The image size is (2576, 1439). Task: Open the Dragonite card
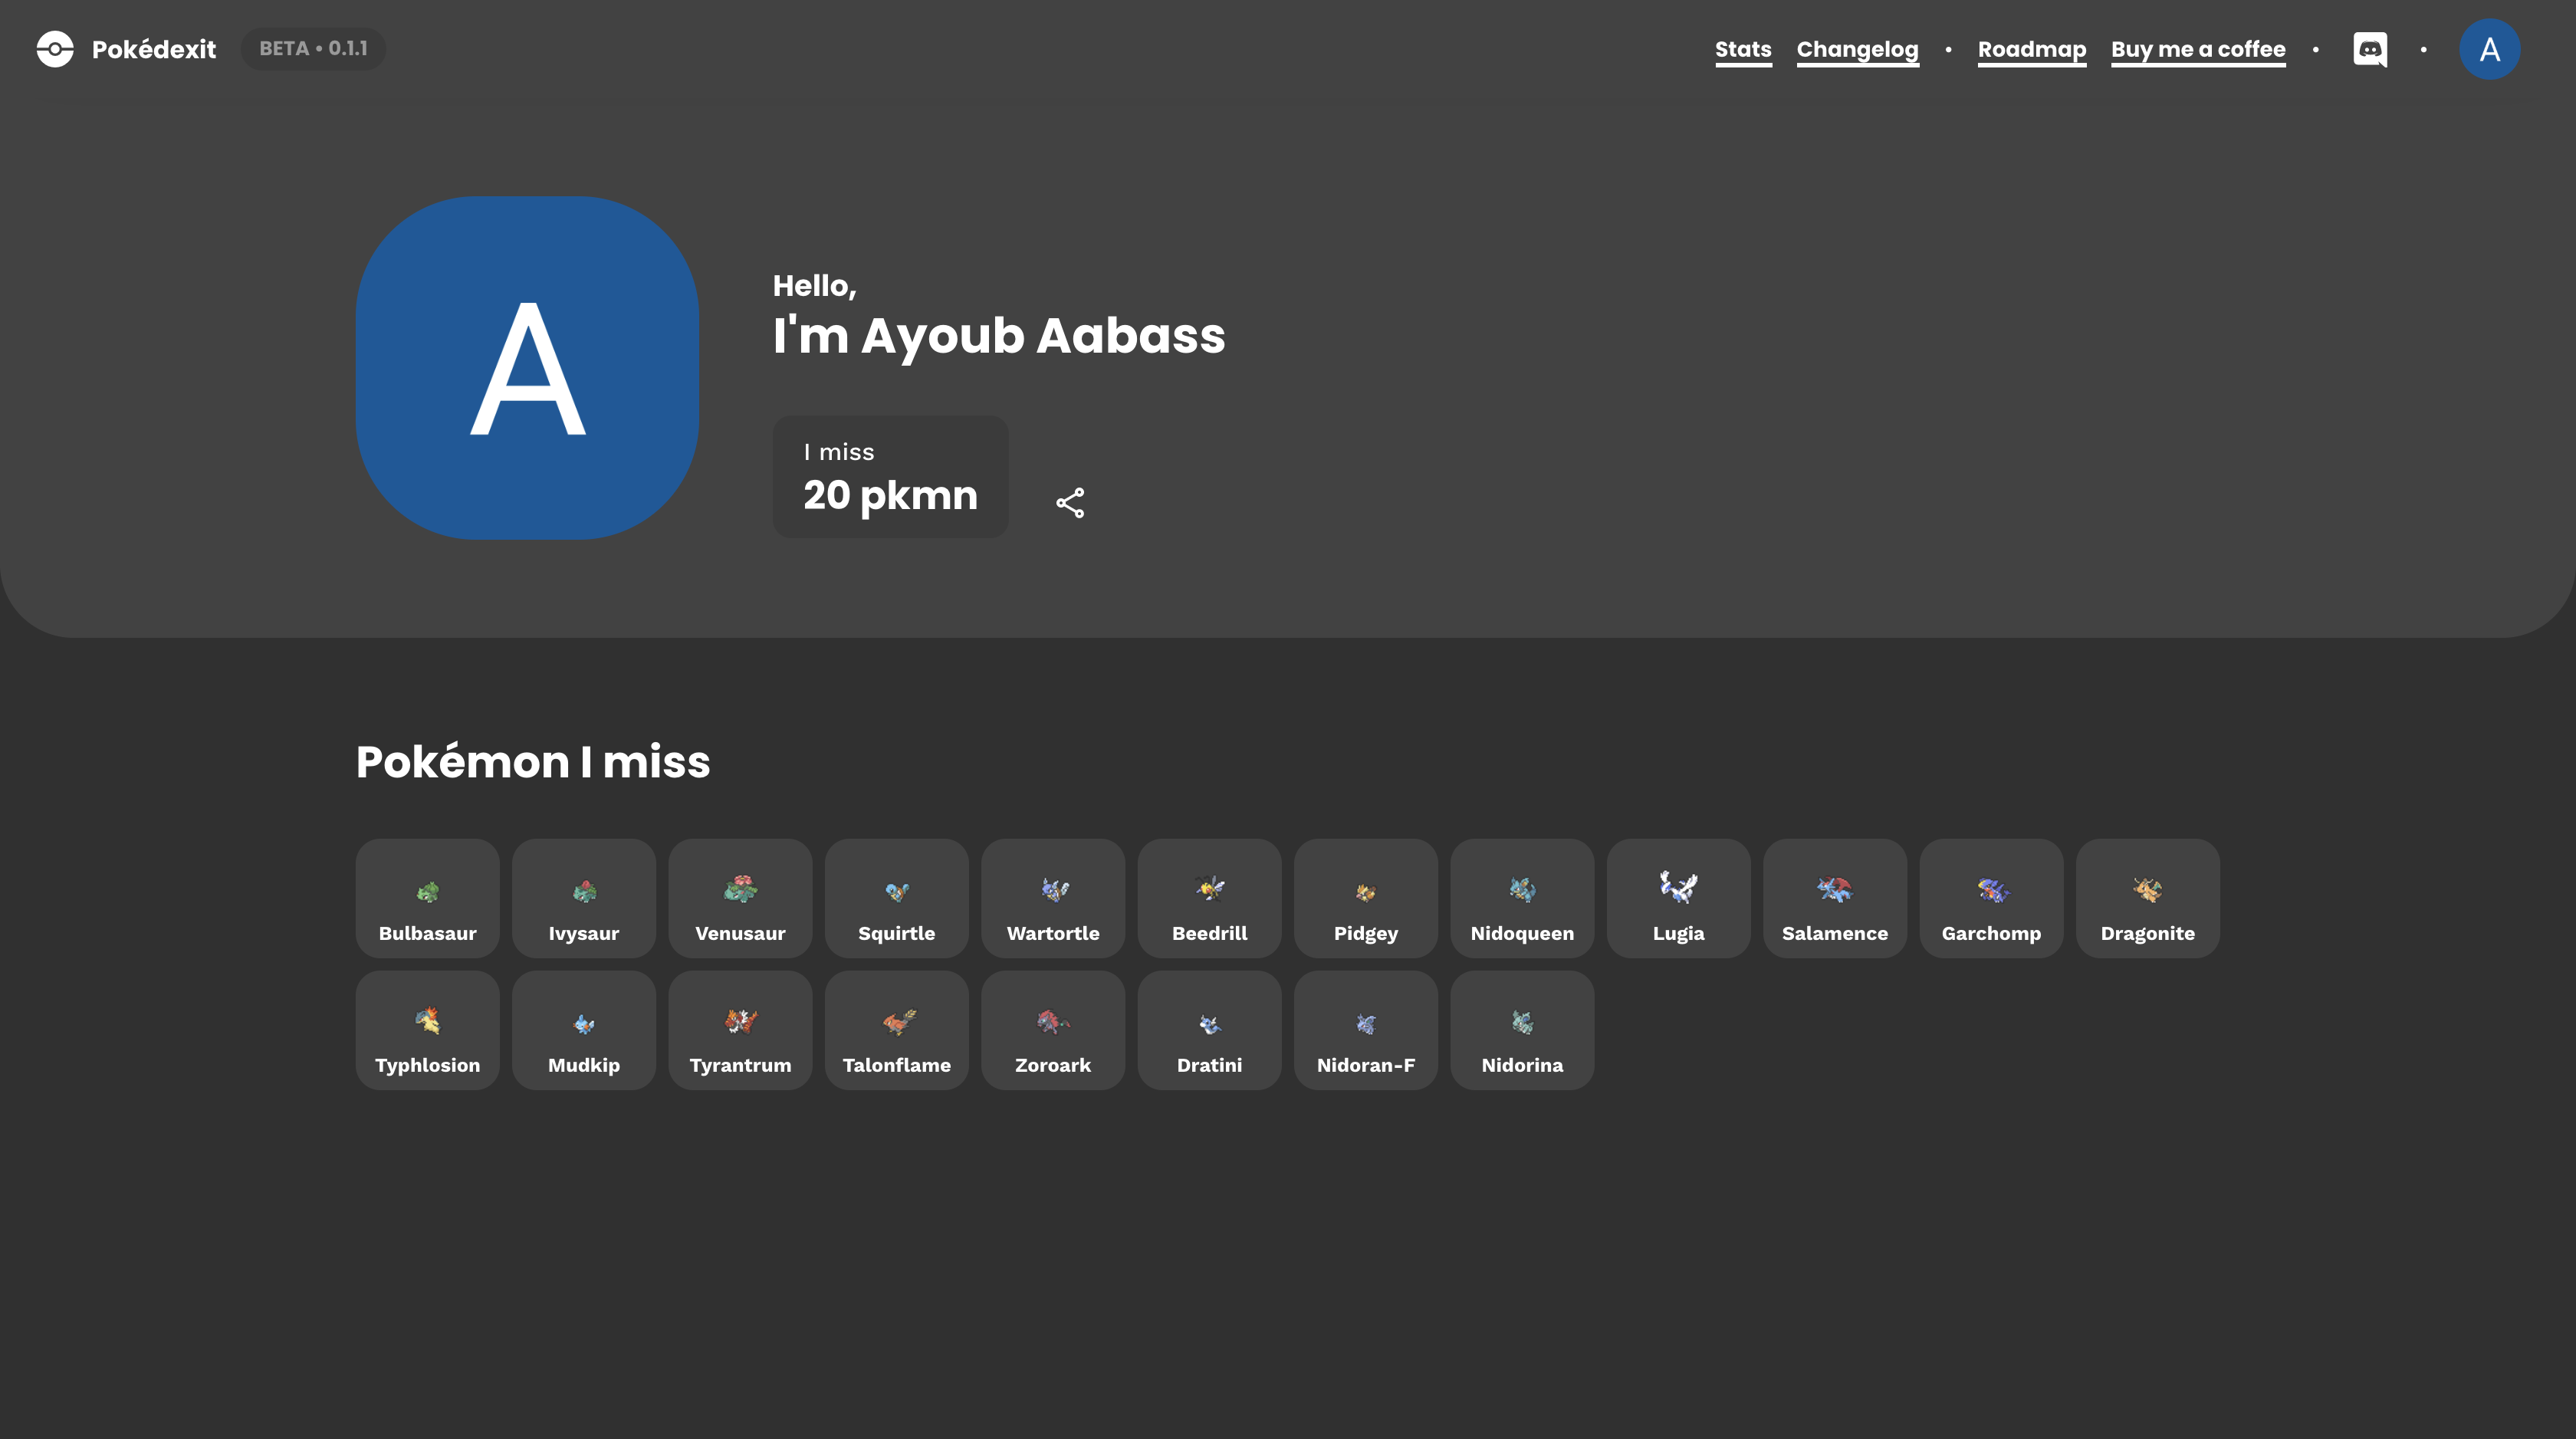(x=2147, y=898)
